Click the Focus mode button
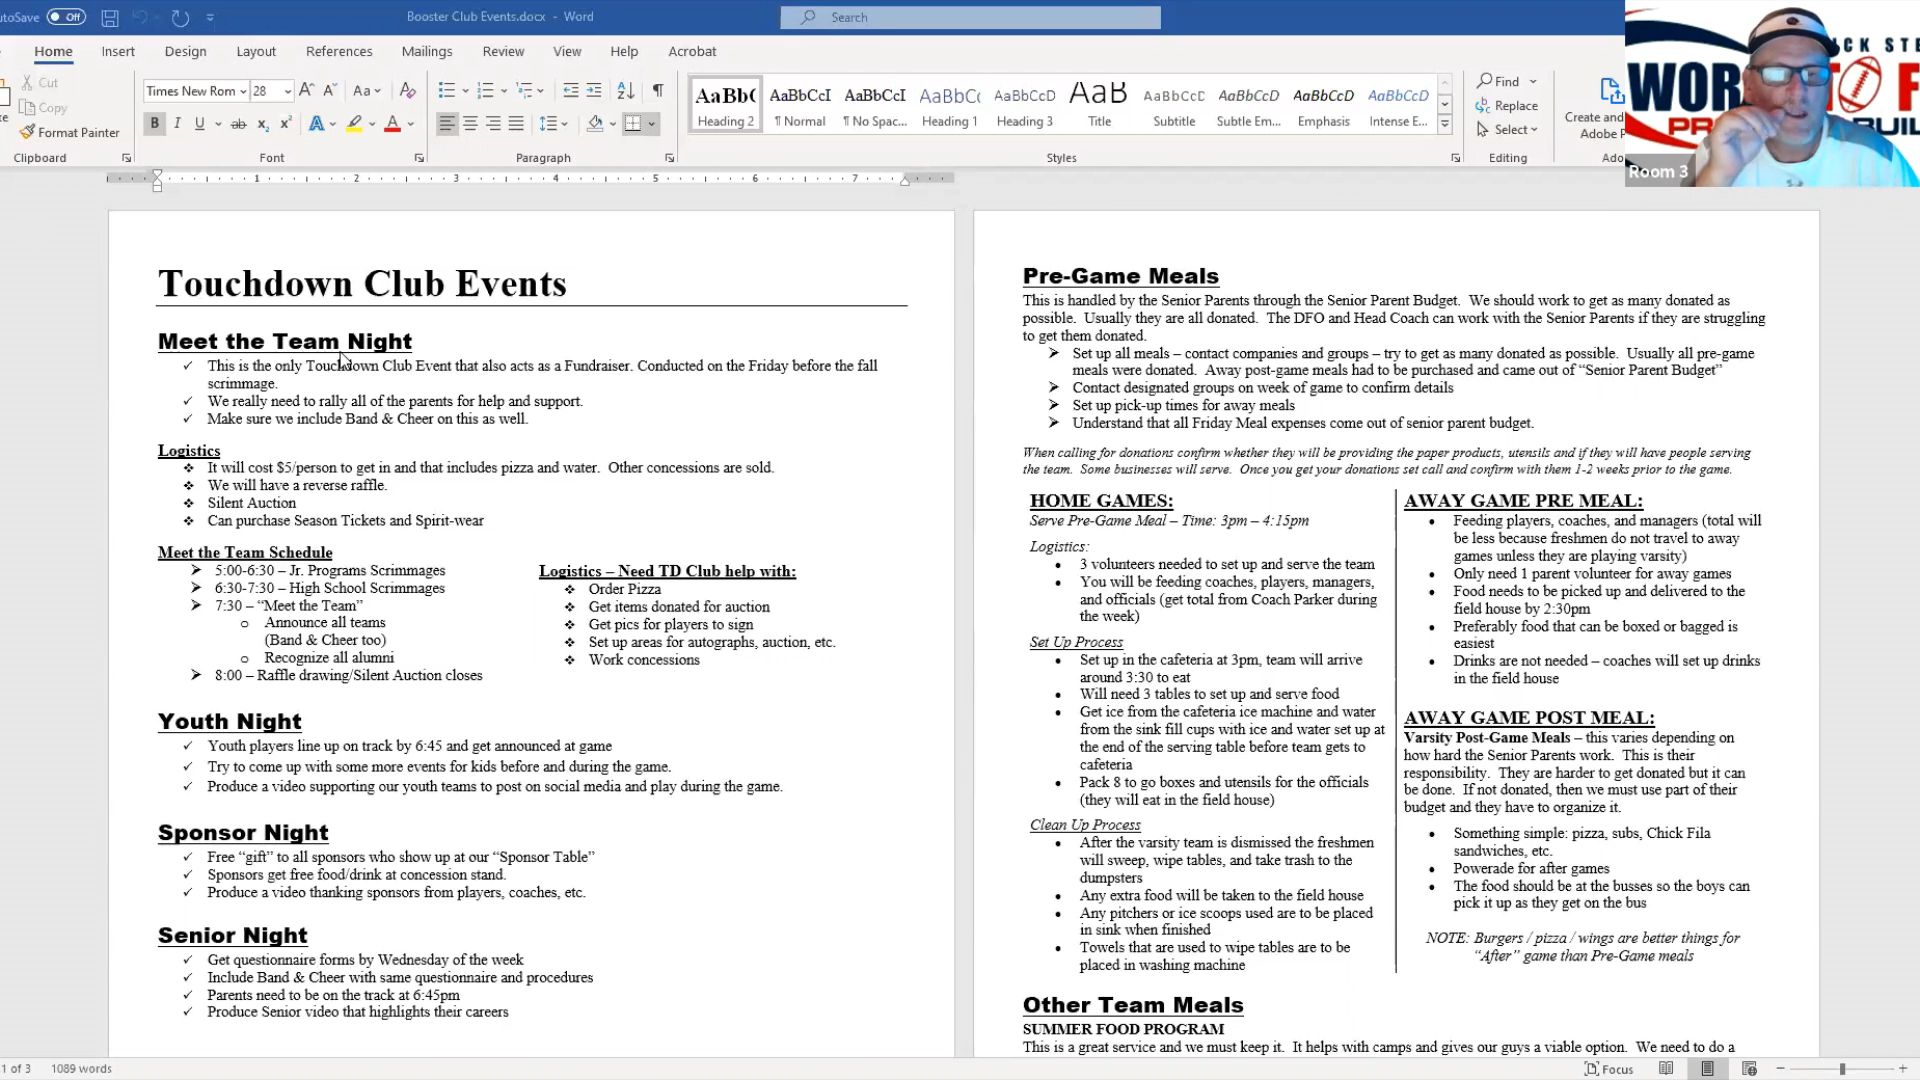 pos(1609,1069)
